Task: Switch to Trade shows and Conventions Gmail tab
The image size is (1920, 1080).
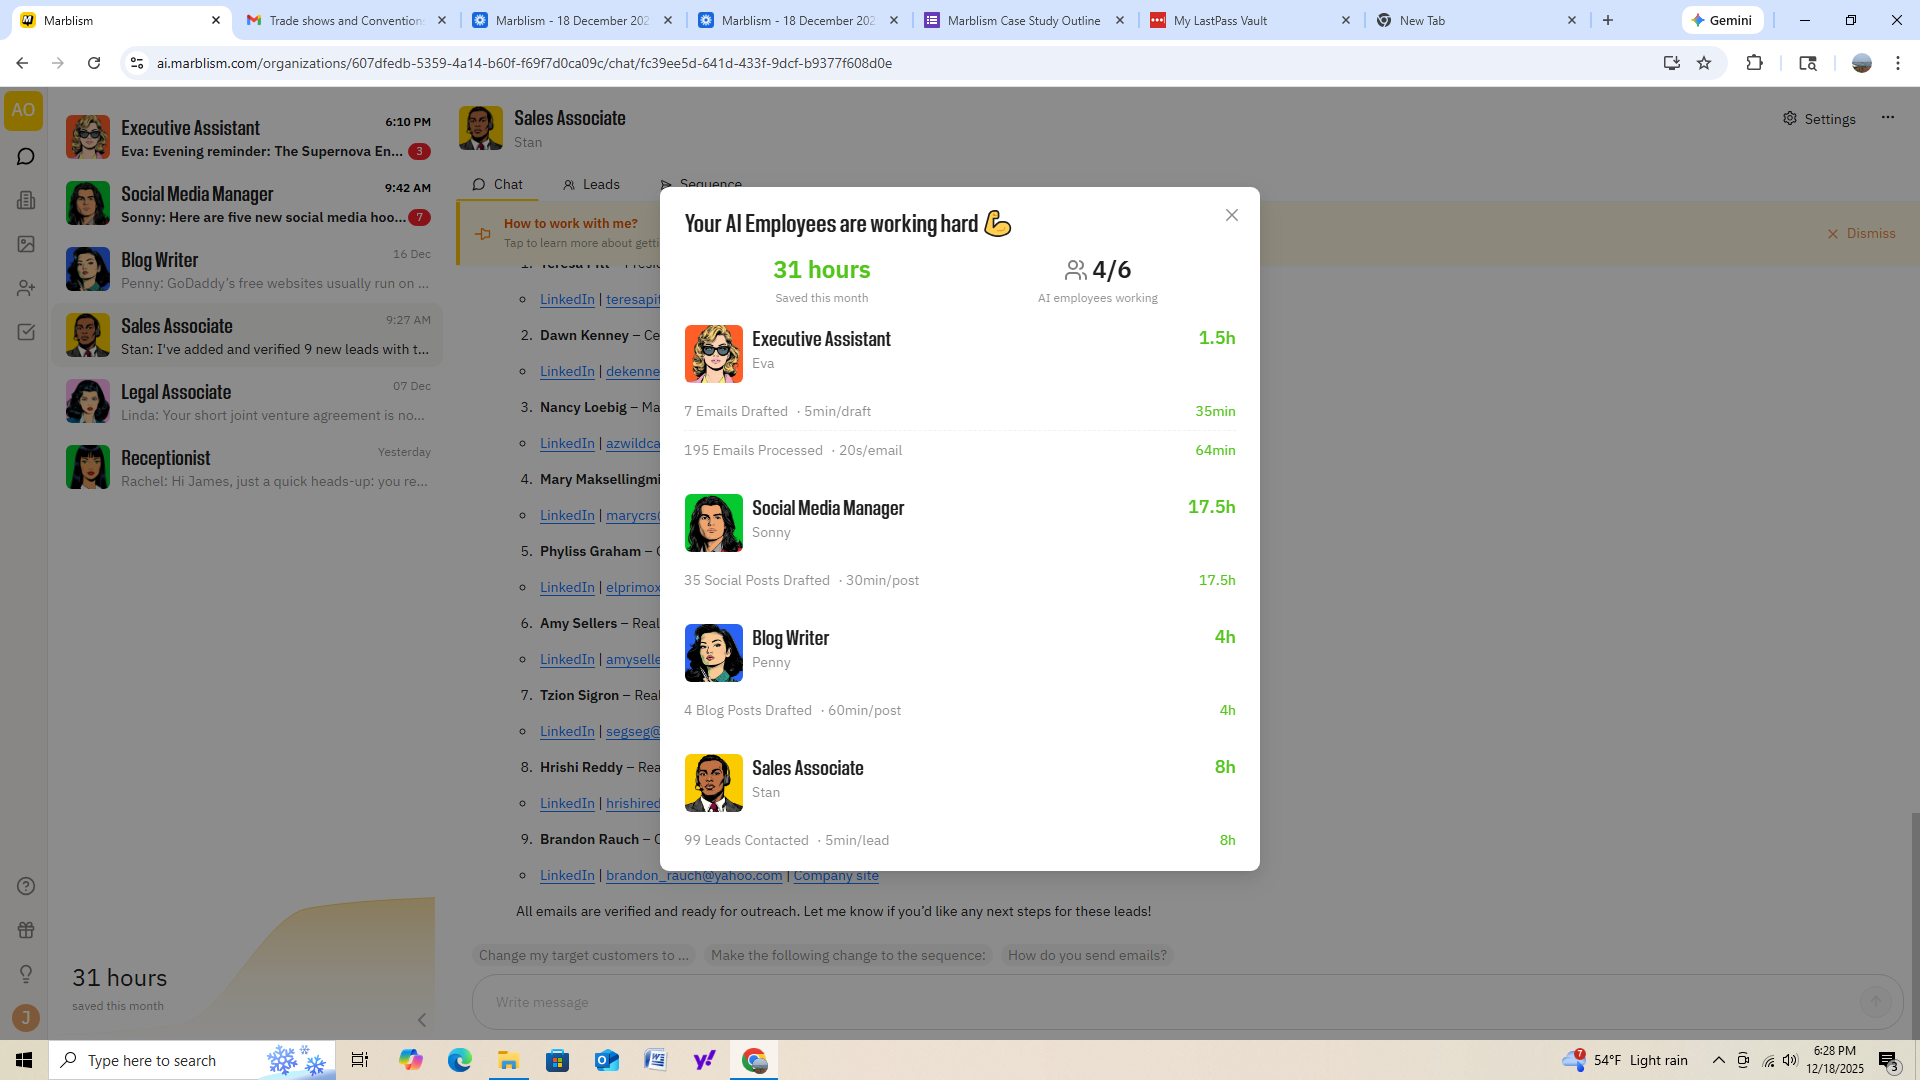Action: 346,20
